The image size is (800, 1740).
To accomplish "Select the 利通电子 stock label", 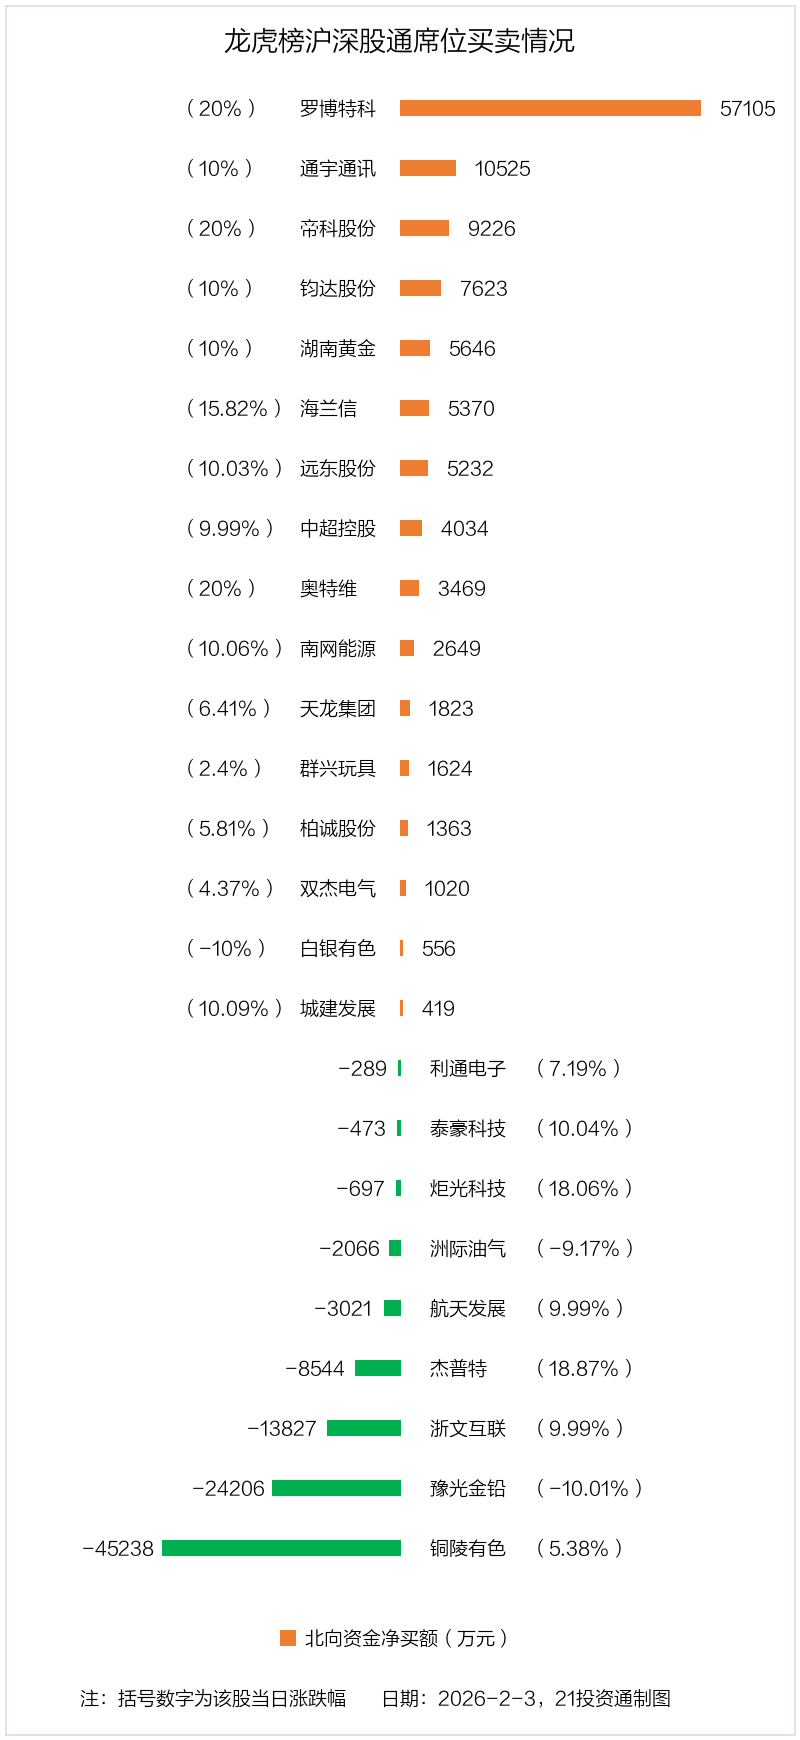I will 468,1068.
